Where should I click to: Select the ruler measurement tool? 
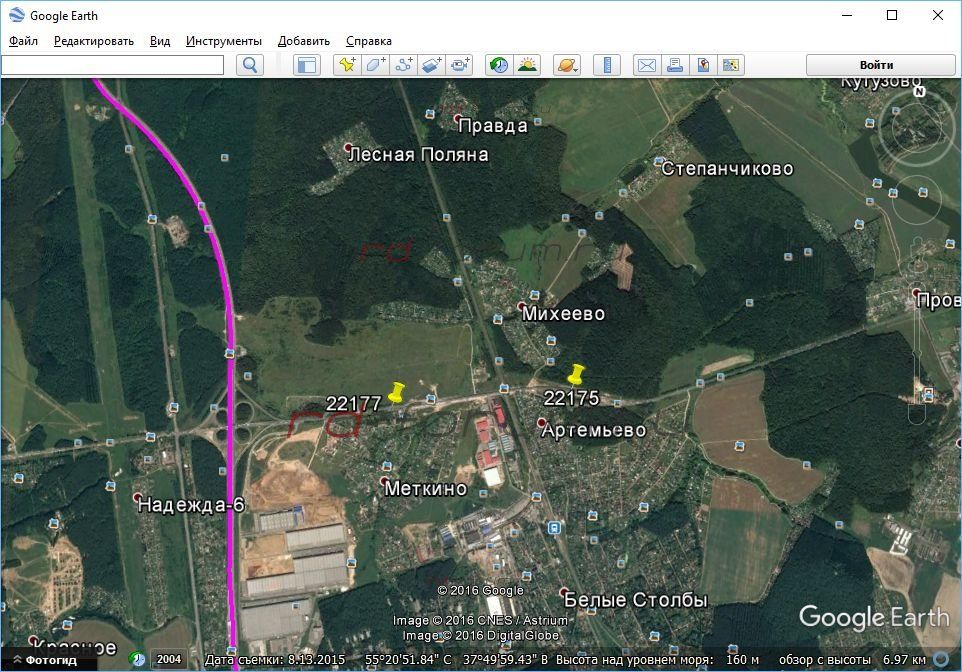click(x=606, y=65)
